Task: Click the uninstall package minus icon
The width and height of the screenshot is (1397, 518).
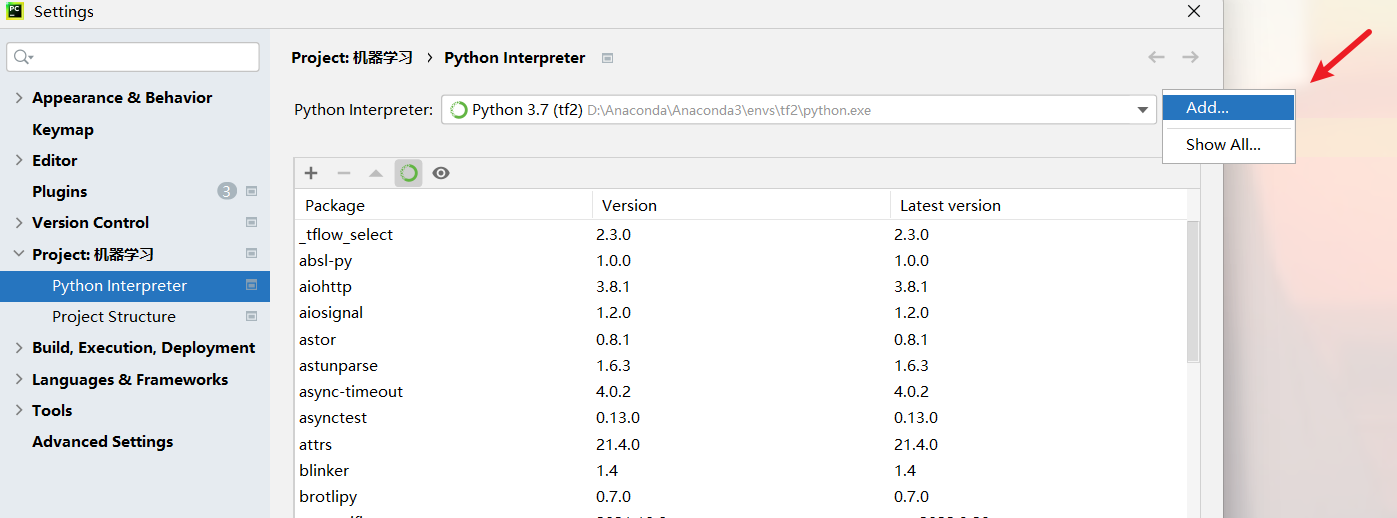Action: point(344,173)
